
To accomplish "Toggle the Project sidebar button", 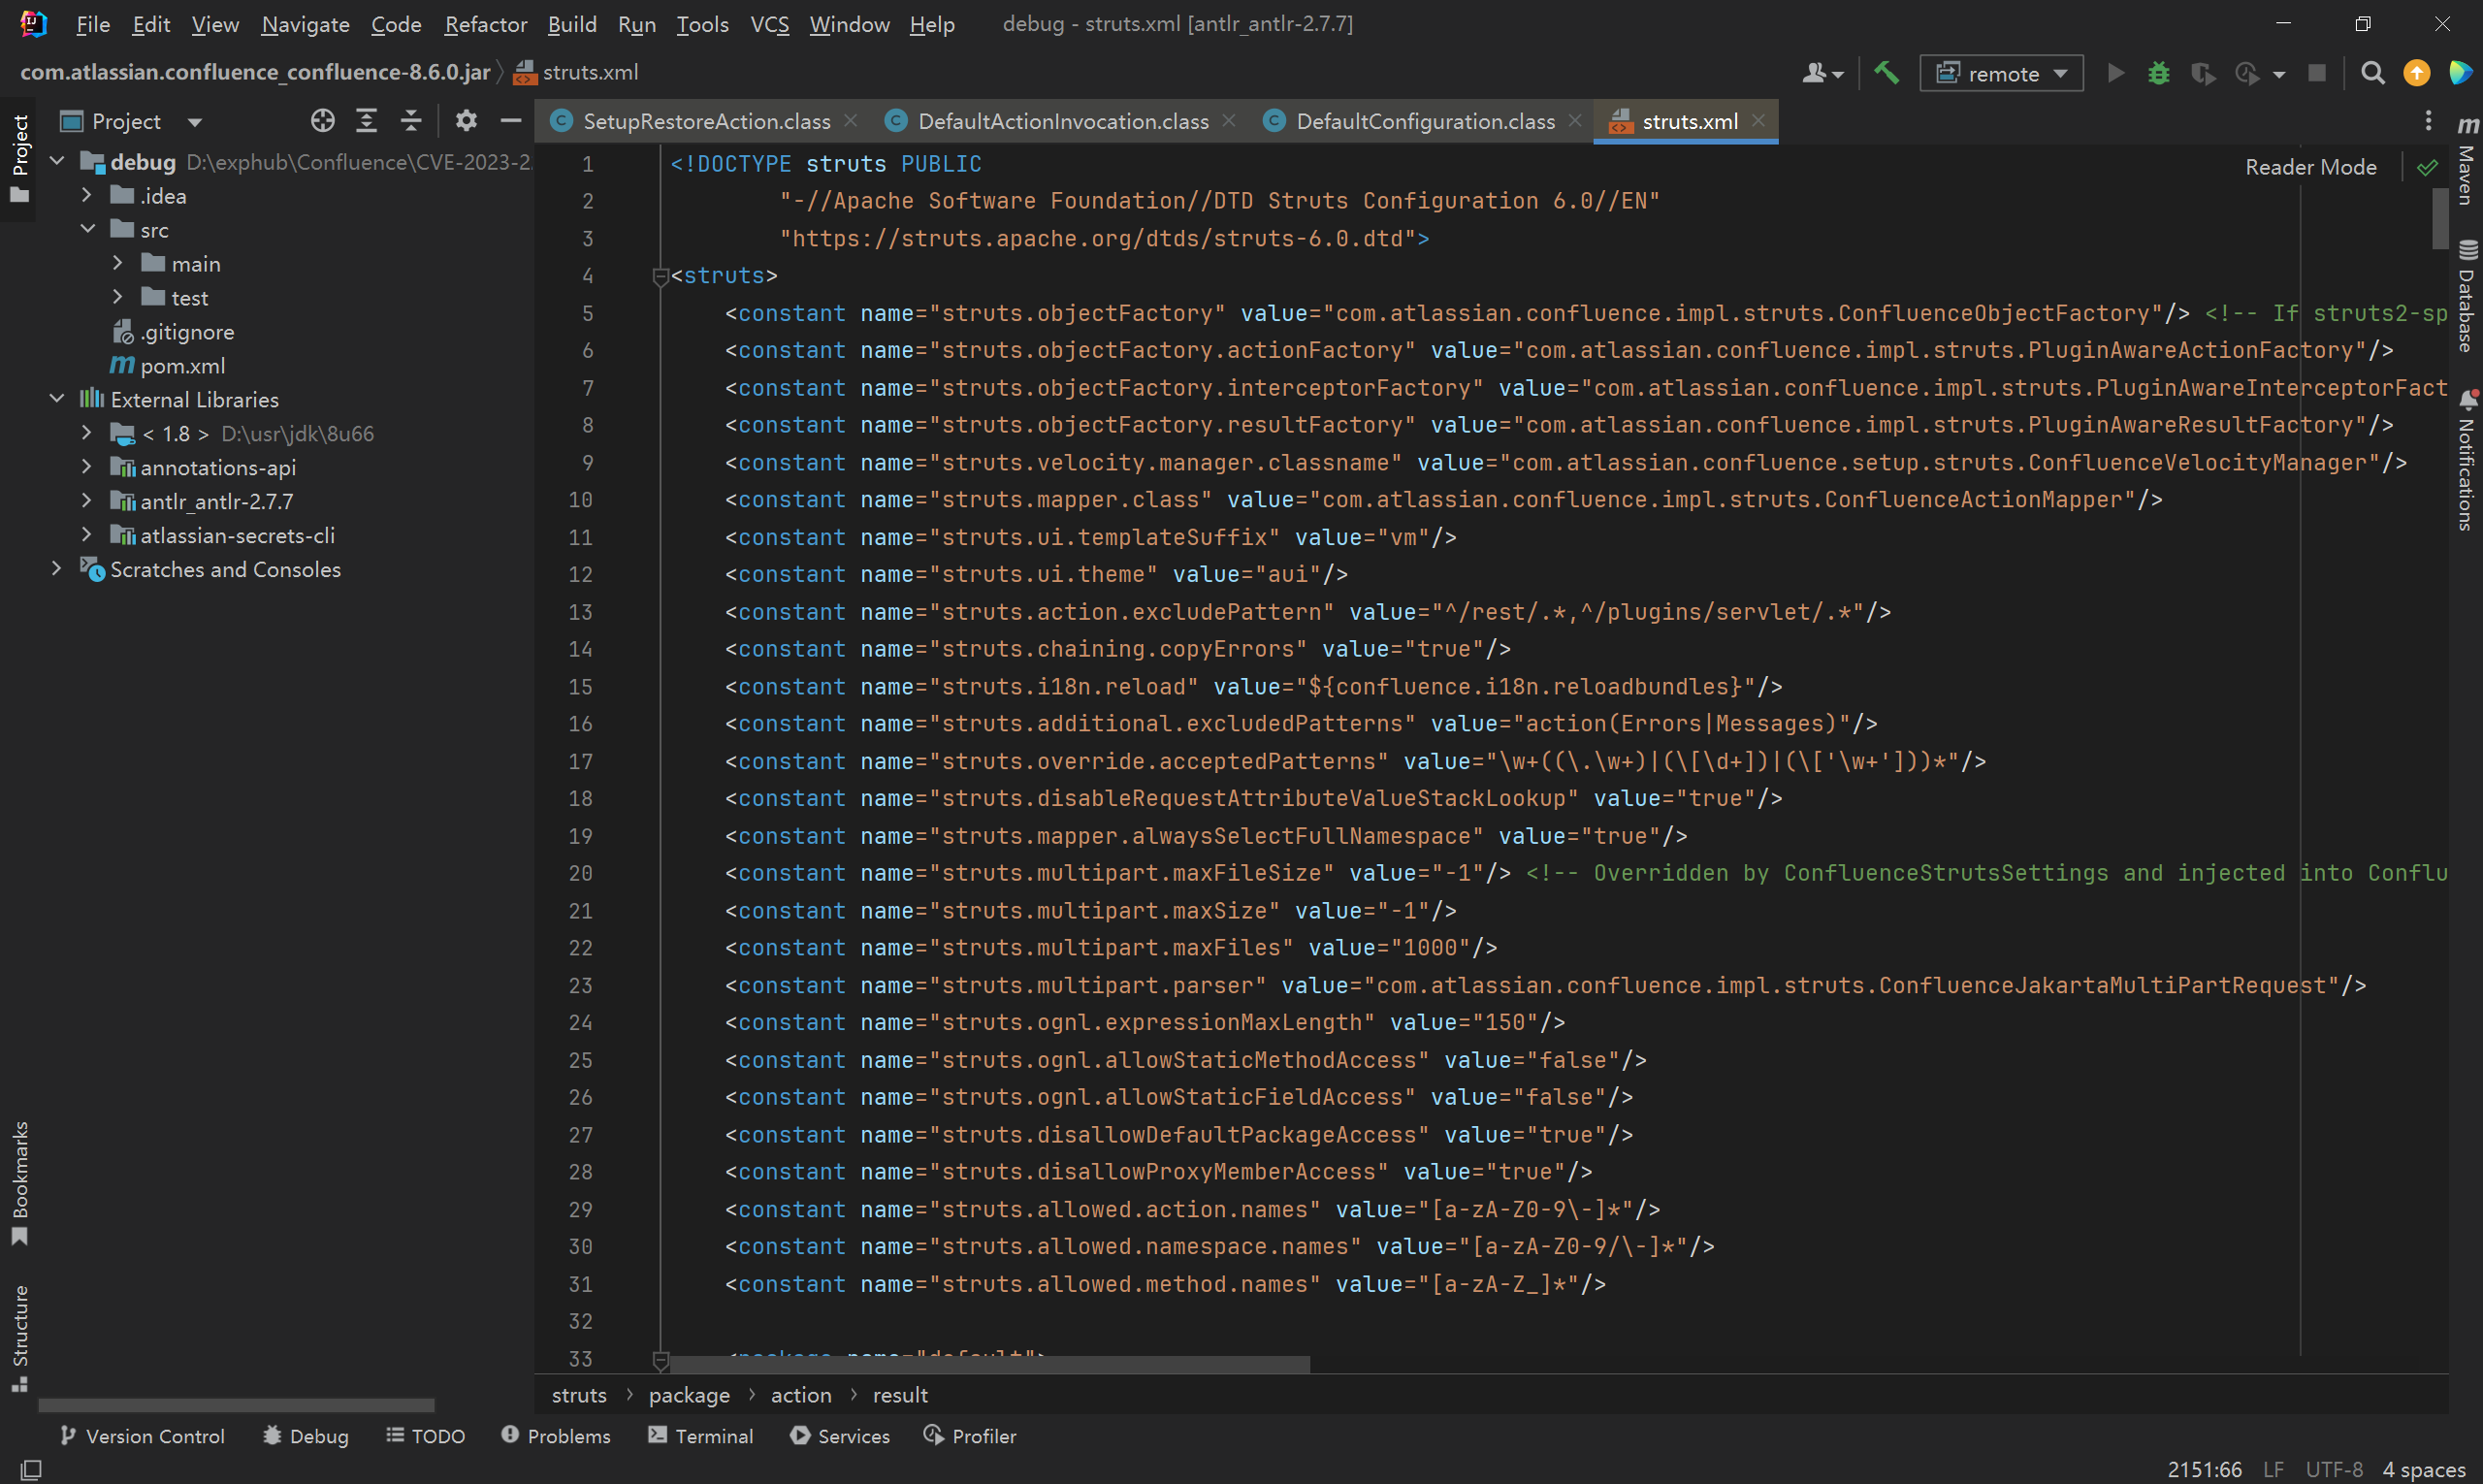I will point(19,158).
